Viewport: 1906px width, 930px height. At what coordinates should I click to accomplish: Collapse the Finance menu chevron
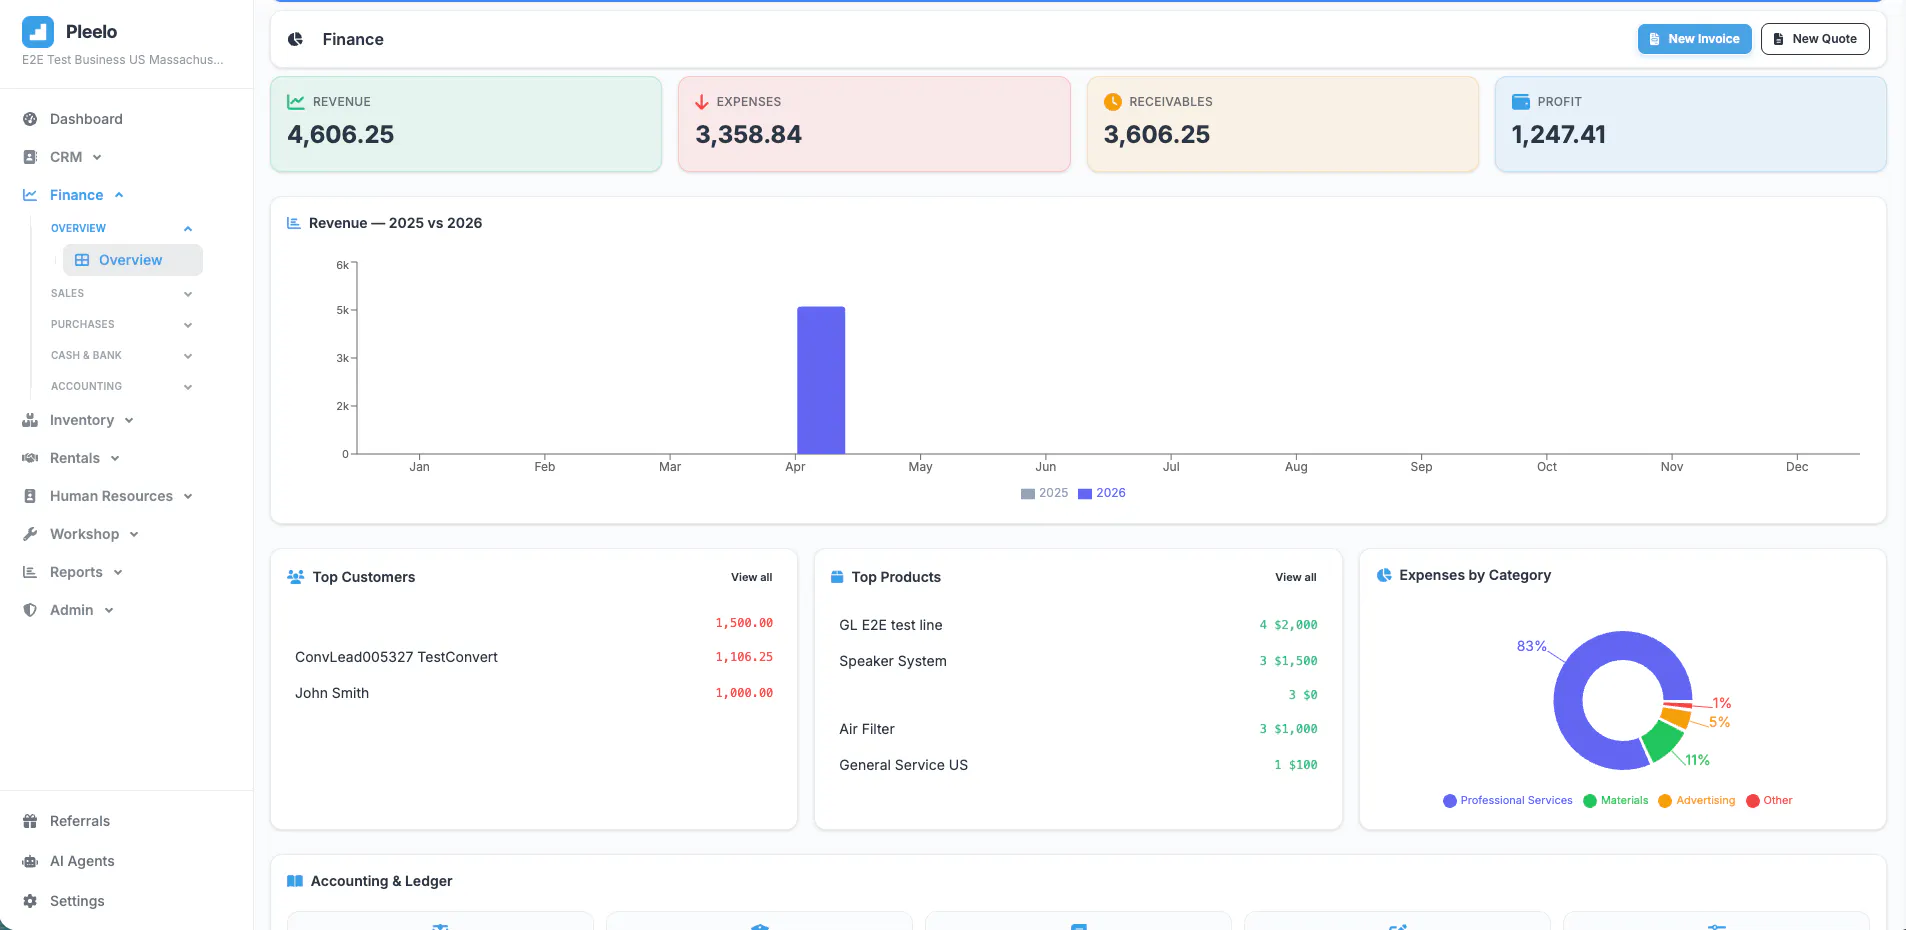tap(119, 195)
